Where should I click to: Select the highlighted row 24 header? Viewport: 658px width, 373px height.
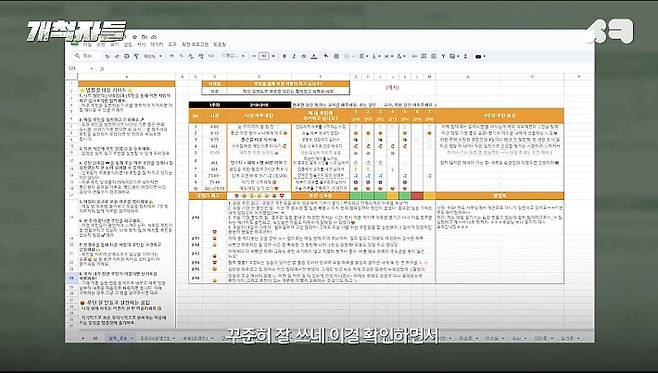71,278
